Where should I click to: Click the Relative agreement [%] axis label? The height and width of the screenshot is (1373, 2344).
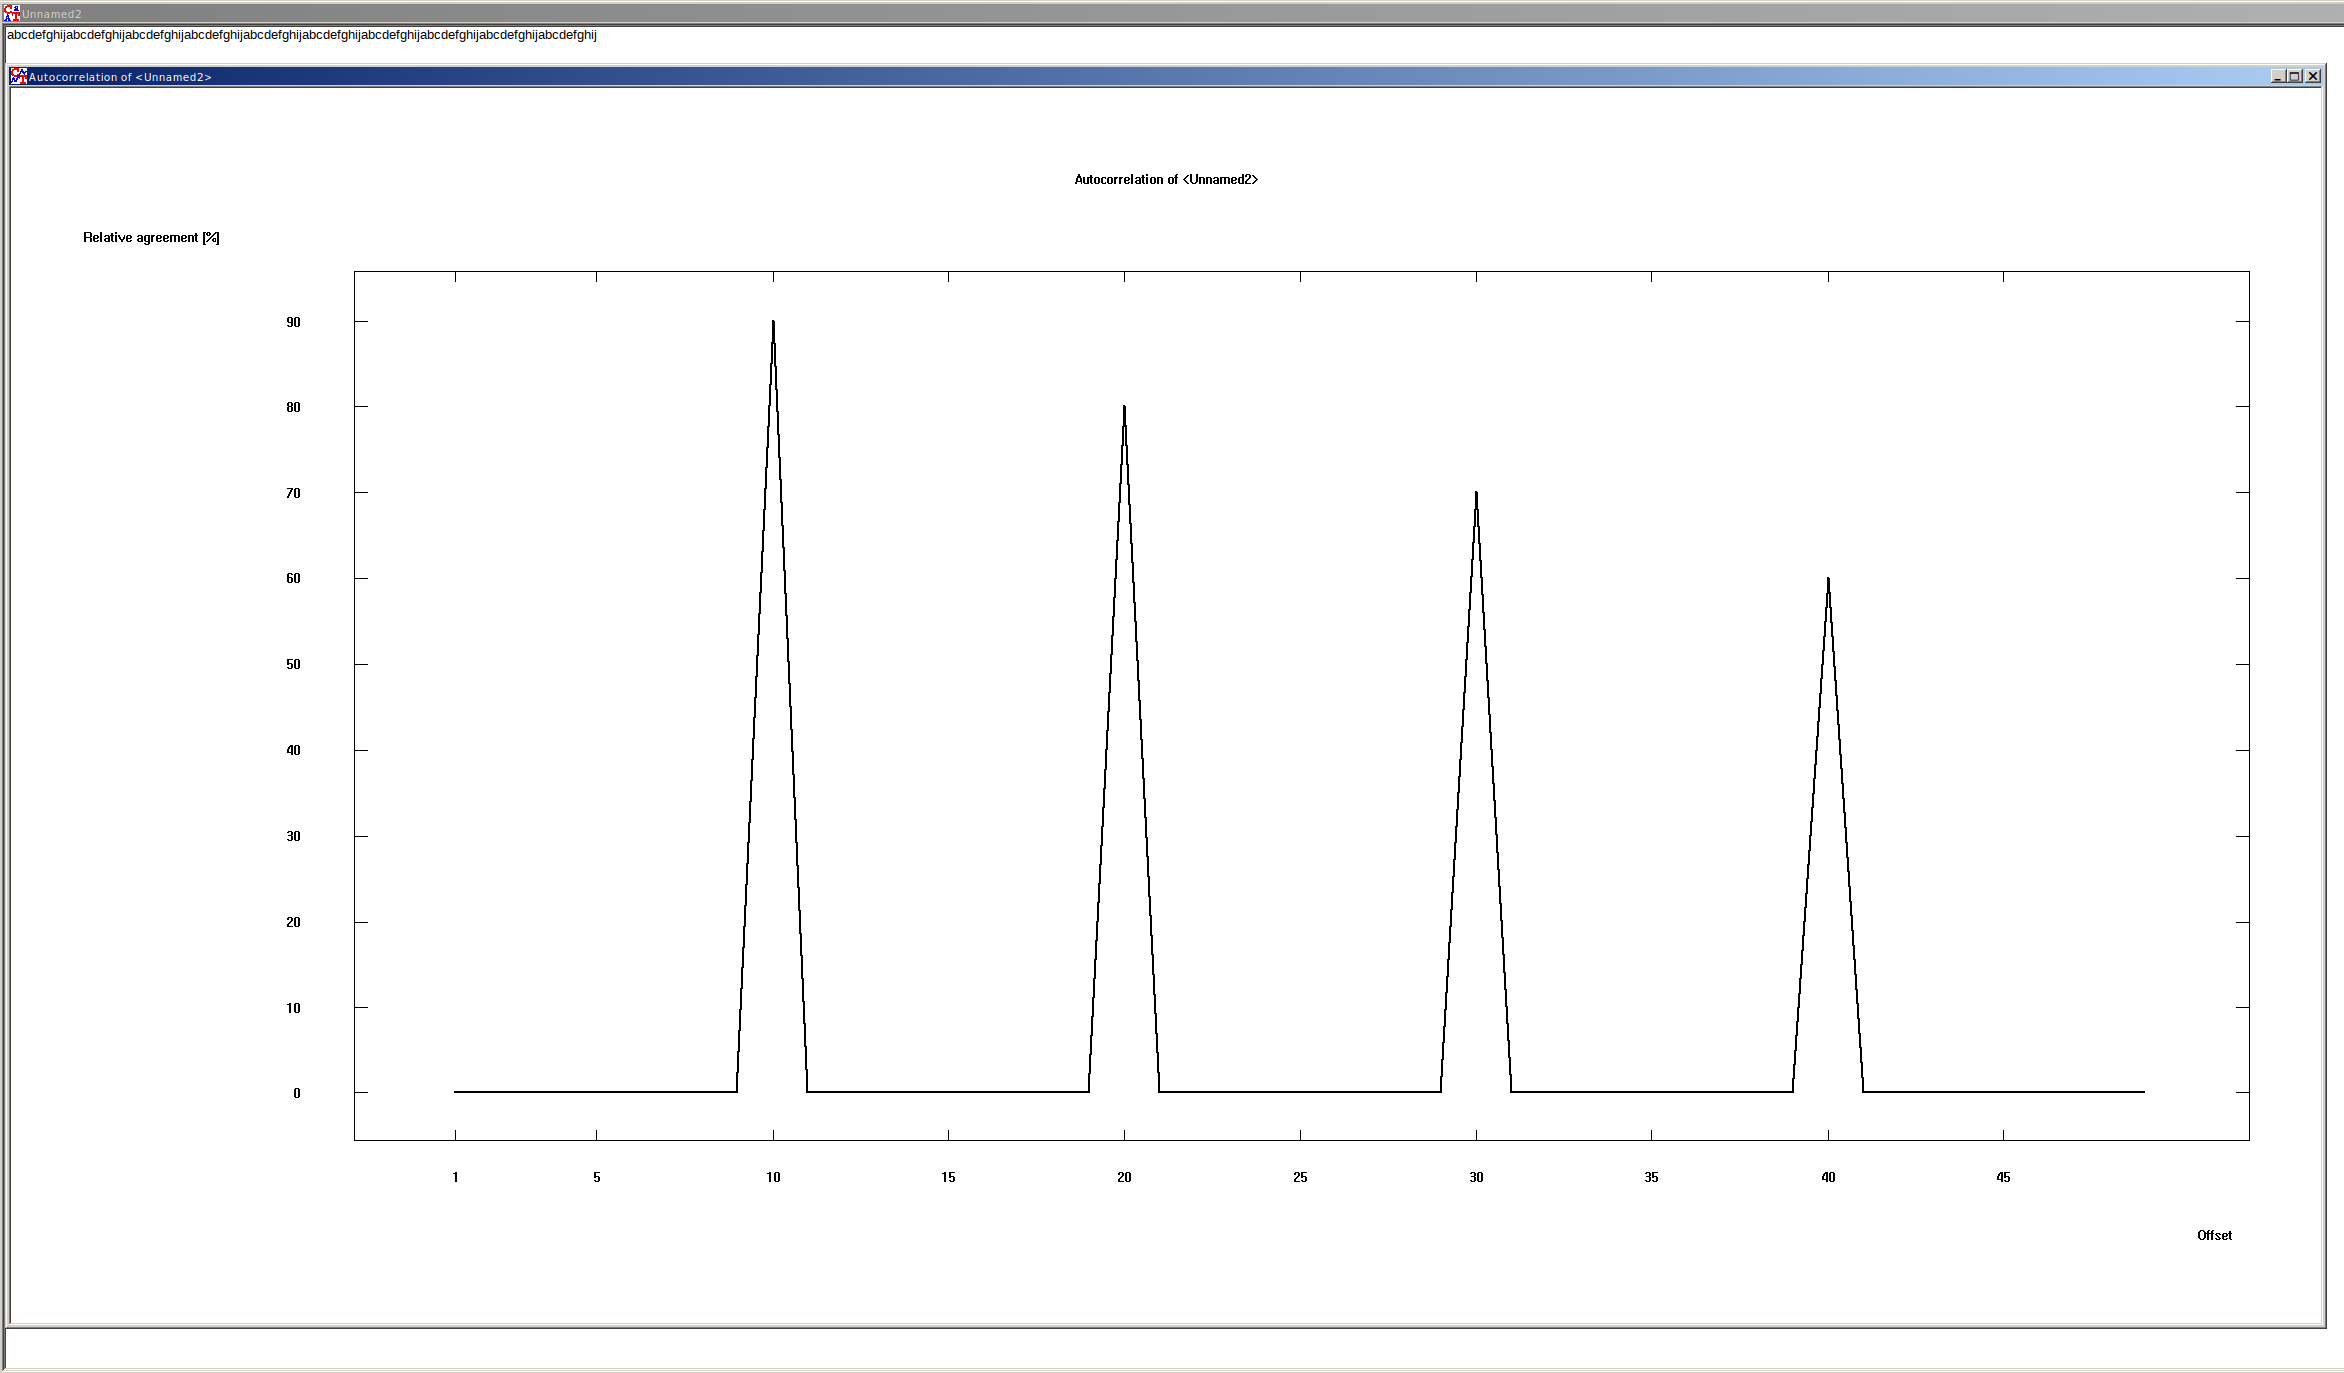(x=151, y=238)
